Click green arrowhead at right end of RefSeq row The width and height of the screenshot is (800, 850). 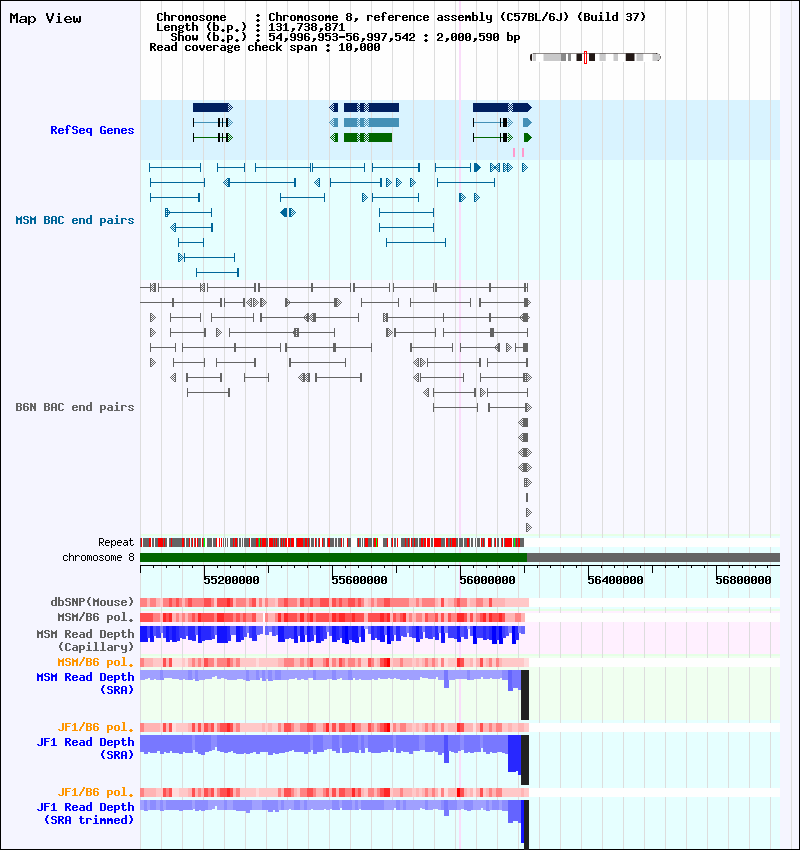[x=527, y=138]
